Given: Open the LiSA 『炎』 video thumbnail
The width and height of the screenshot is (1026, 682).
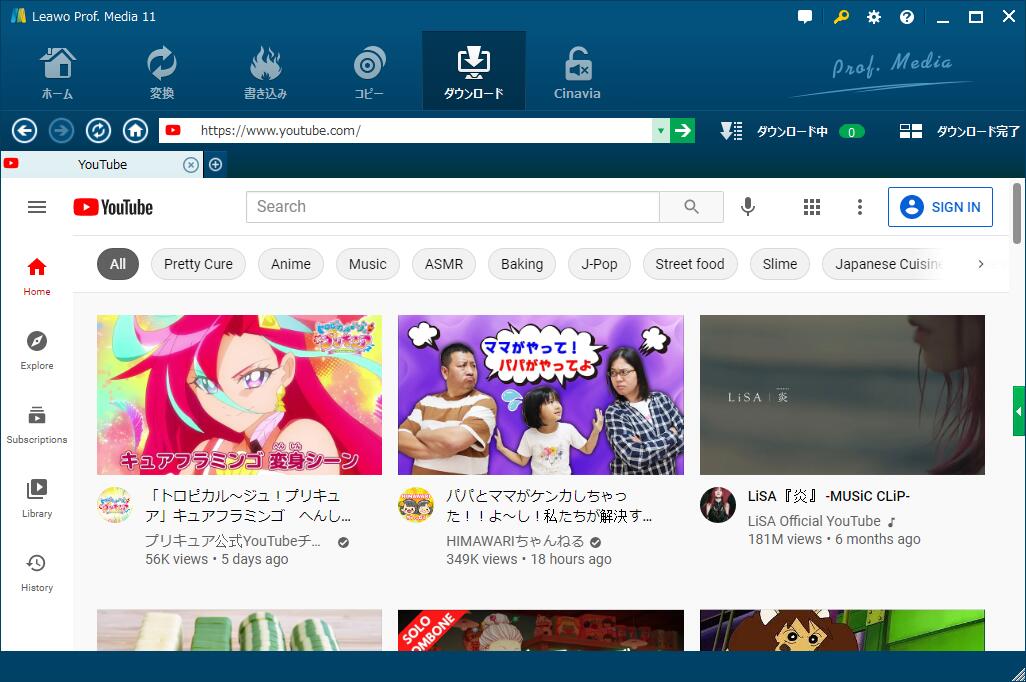Looking at the screenshot, I should pyautogui.click(x=842, y=394).
